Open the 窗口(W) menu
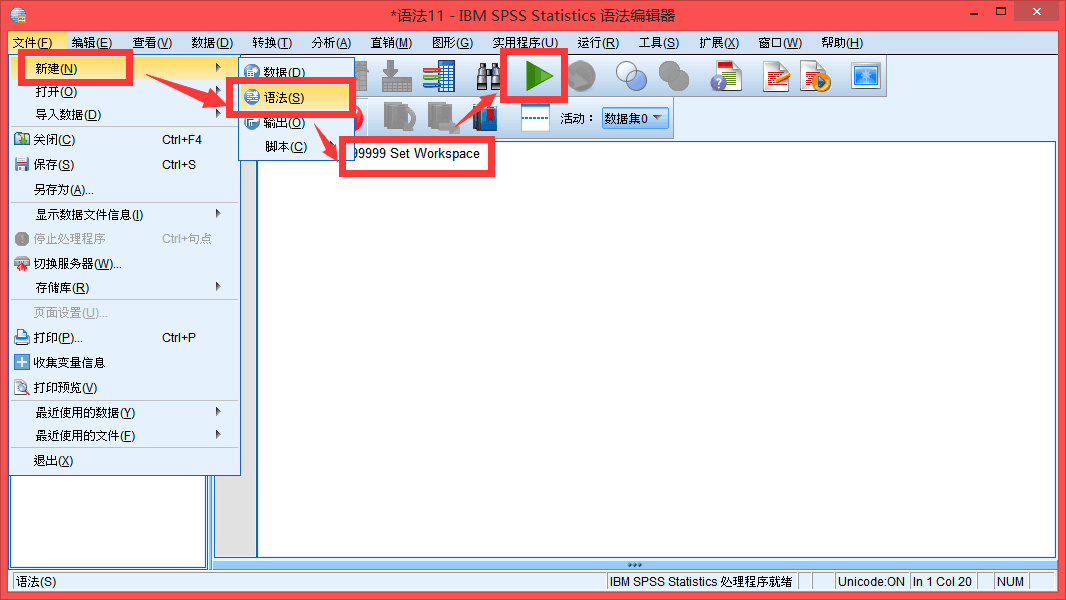The width and height of the screenshot is (1066, 600). coord(780,43)
